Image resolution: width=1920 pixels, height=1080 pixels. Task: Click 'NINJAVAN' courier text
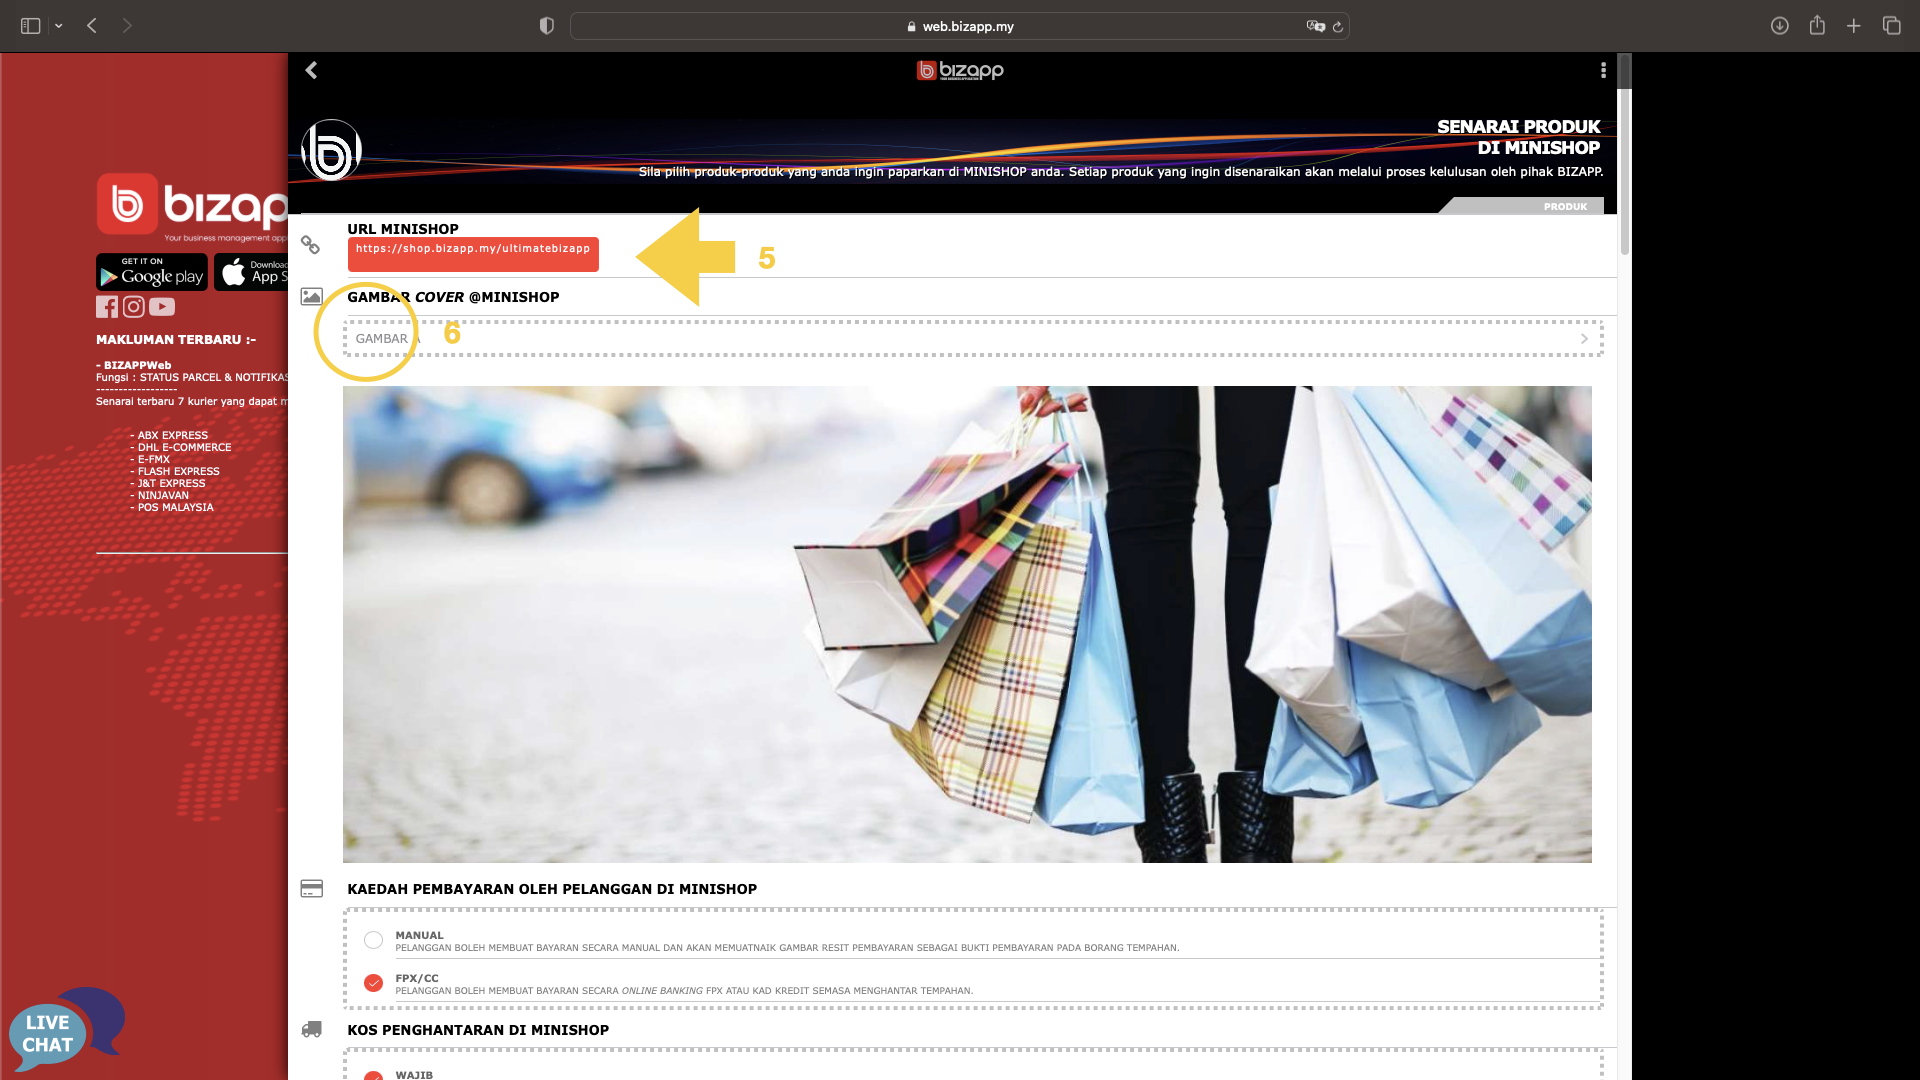(163, 496)
